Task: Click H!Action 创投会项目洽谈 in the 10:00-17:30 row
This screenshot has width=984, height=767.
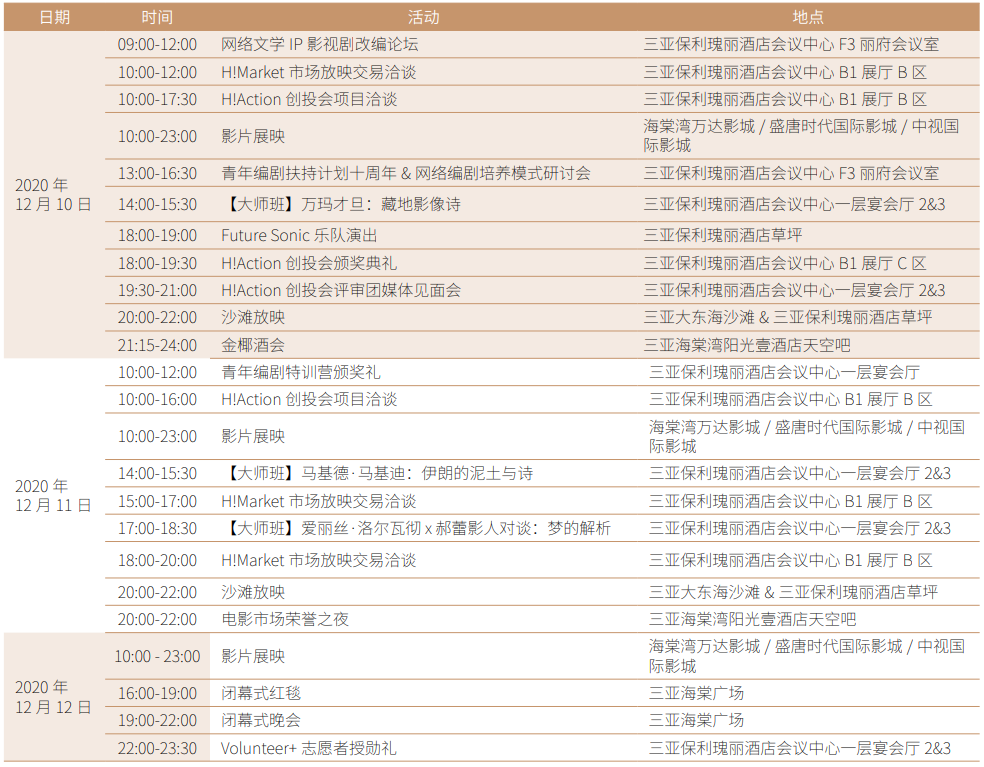Action: coord(309,99)
